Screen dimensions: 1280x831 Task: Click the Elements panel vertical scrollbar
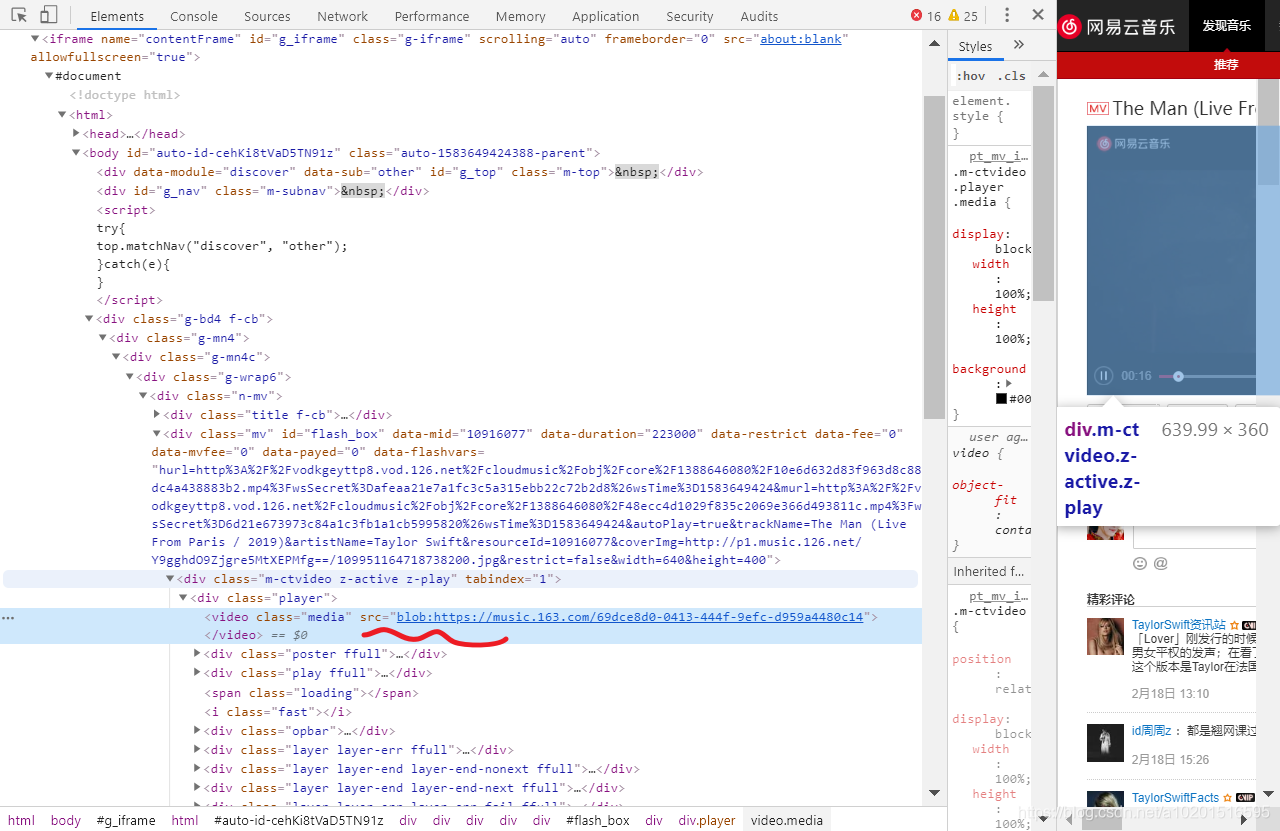coord(934,257)
